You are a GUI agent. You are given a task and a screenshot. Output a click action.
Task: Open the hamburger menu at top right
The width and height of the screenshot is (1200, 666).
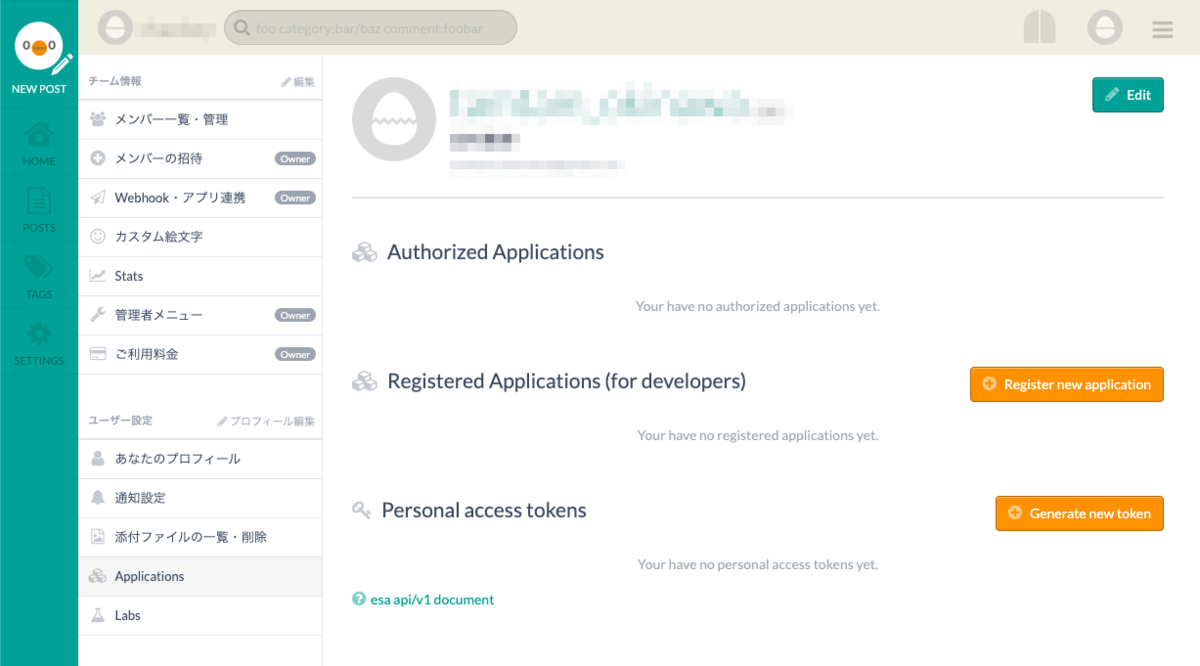click(x=1162, y=30)
